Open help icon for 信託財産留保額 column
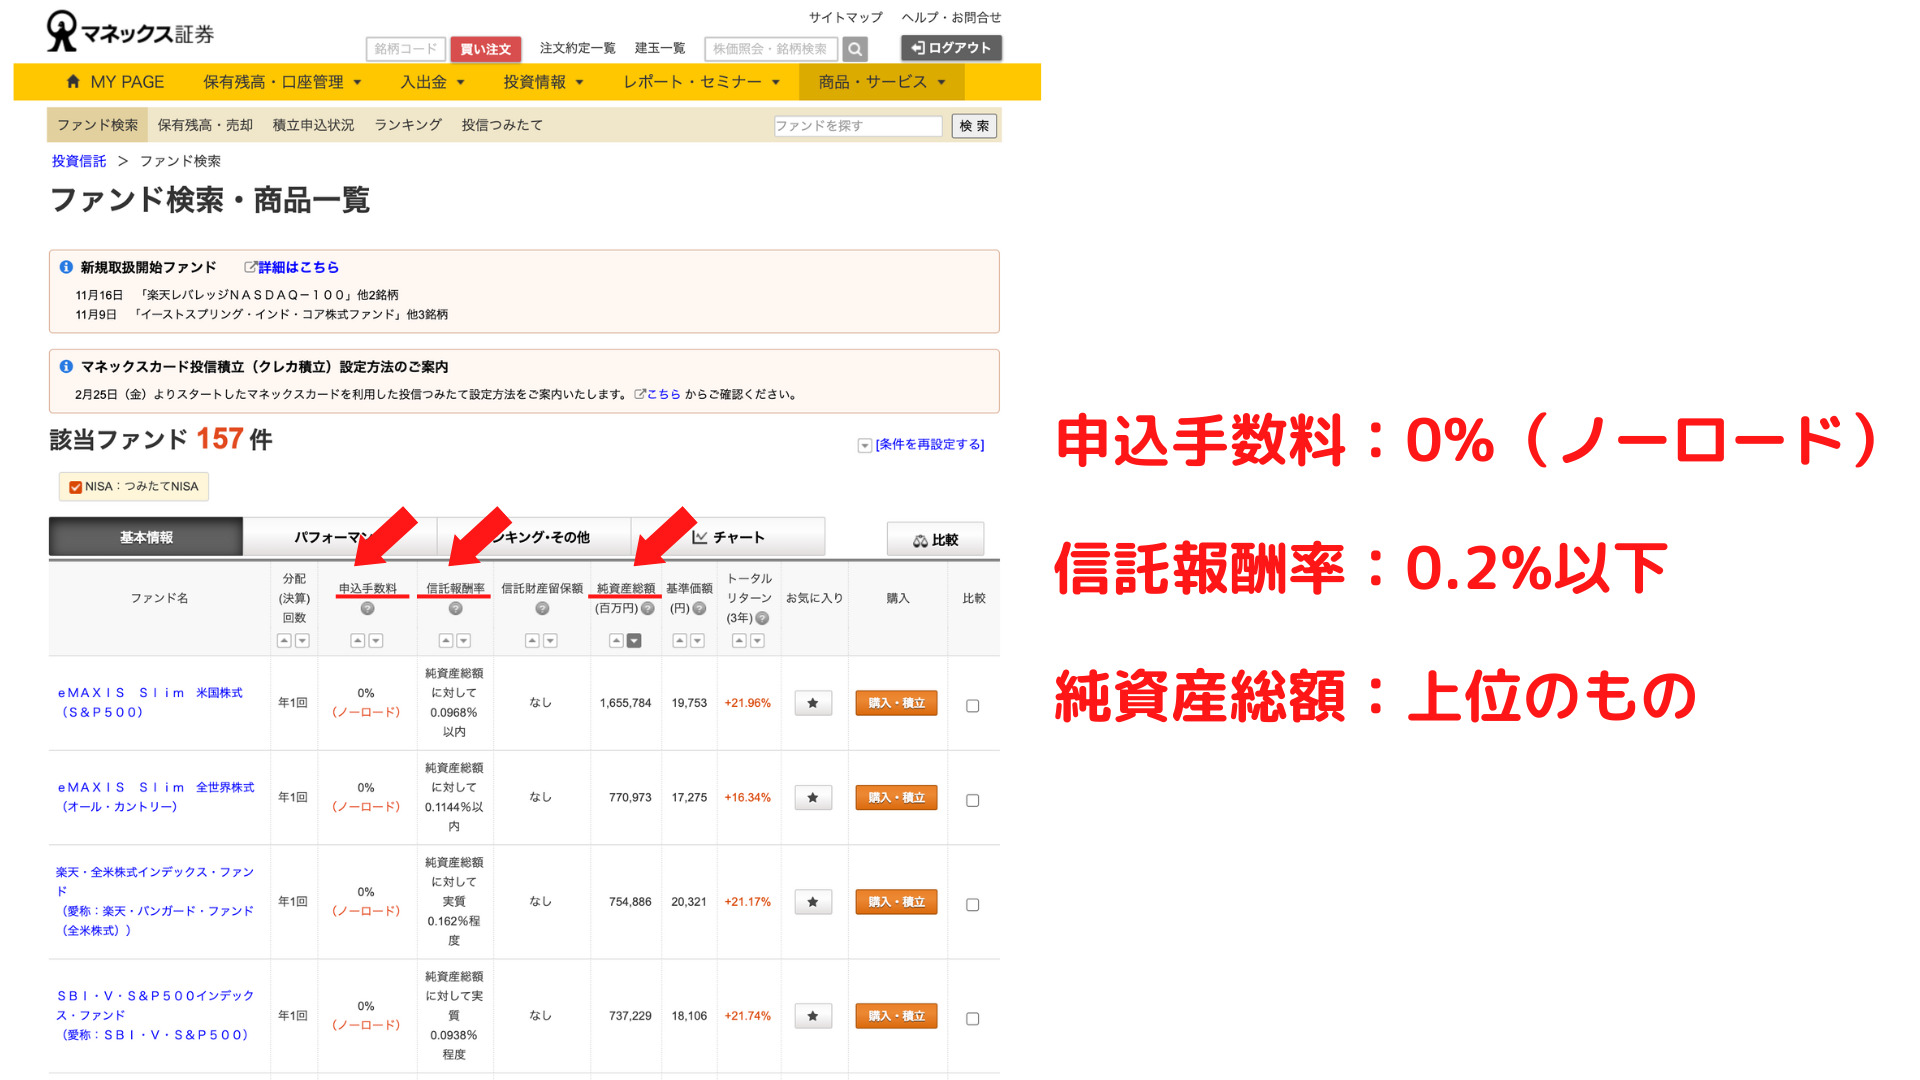Viewport: 1920px width, 1080px height. click(542, 608)
